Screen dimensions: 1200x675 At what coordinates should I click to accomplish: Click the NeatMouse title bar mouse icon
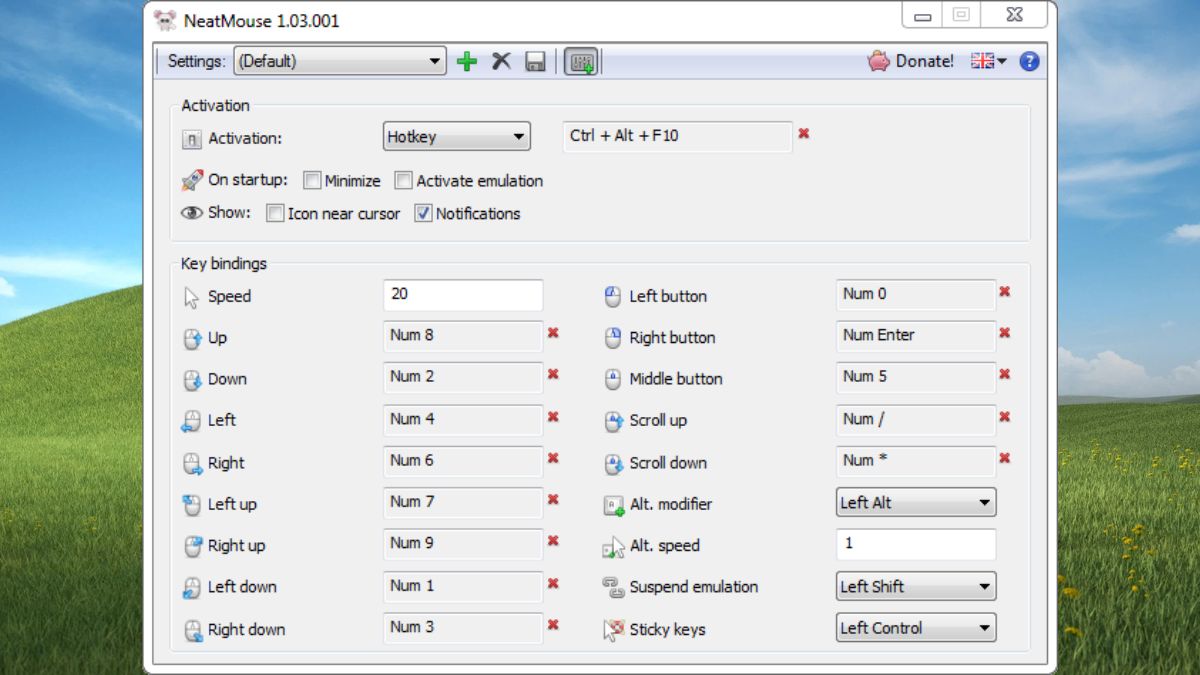[x=165, y=20]
